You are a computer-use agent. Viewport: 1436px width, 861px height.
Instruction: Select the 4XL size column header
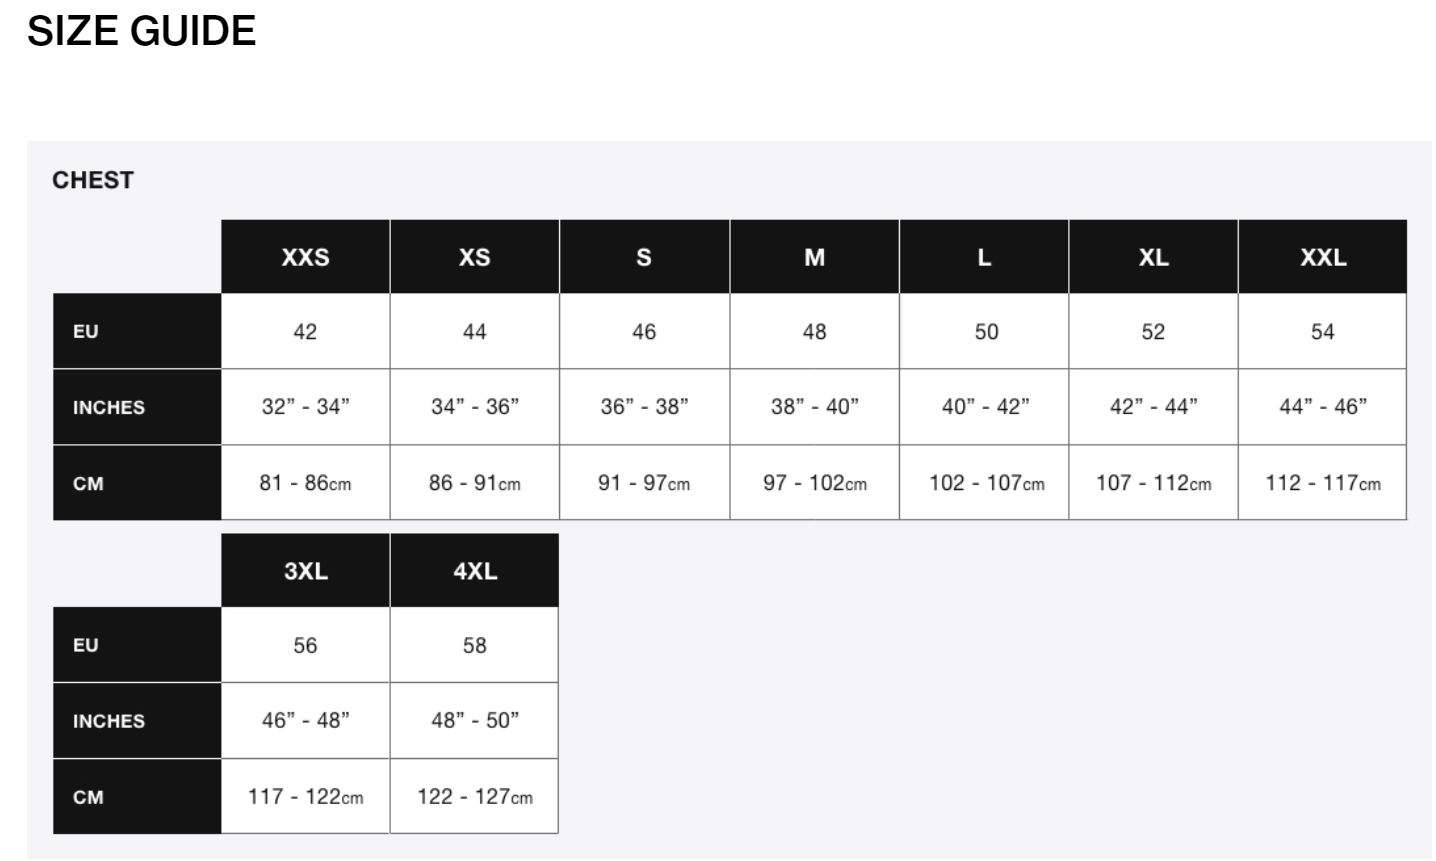point(475,571)
